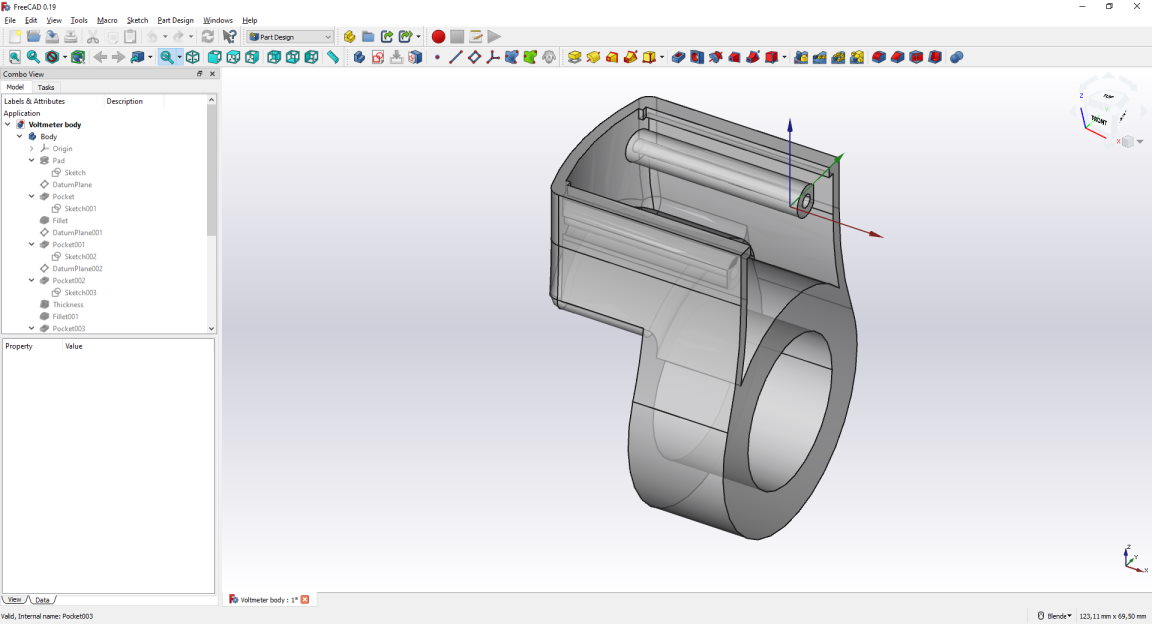Close the Combo View panel
This screenshot has width=1152, height=624.
pos(212,74)
